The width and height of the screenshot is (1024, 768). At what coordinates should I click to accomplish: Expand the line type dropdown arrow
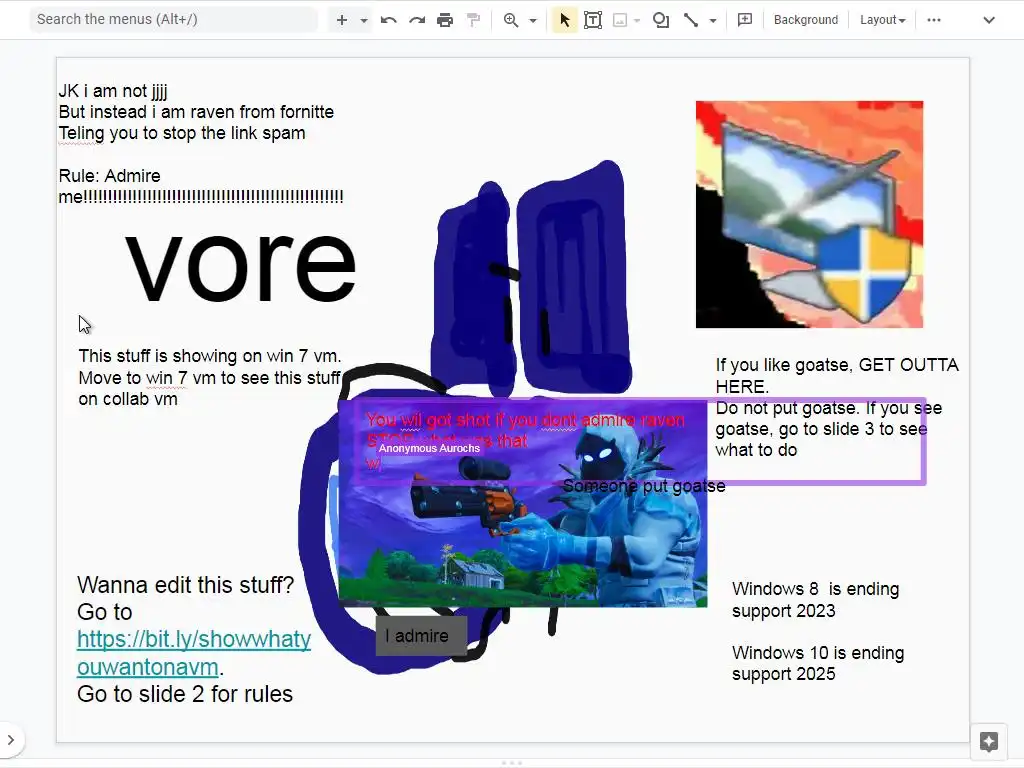coord(713,20)
